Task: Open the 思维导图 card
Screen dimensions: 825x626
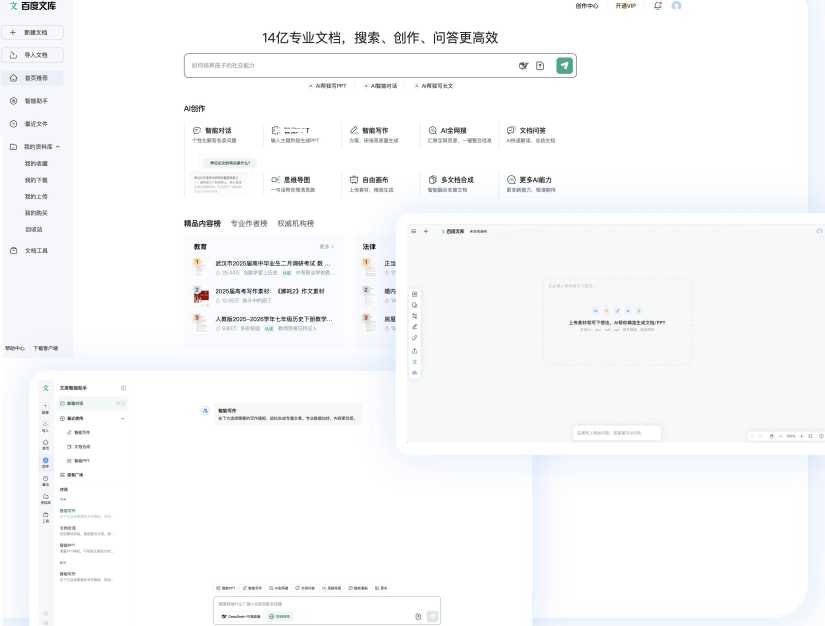Action: [x=301, y=184]
